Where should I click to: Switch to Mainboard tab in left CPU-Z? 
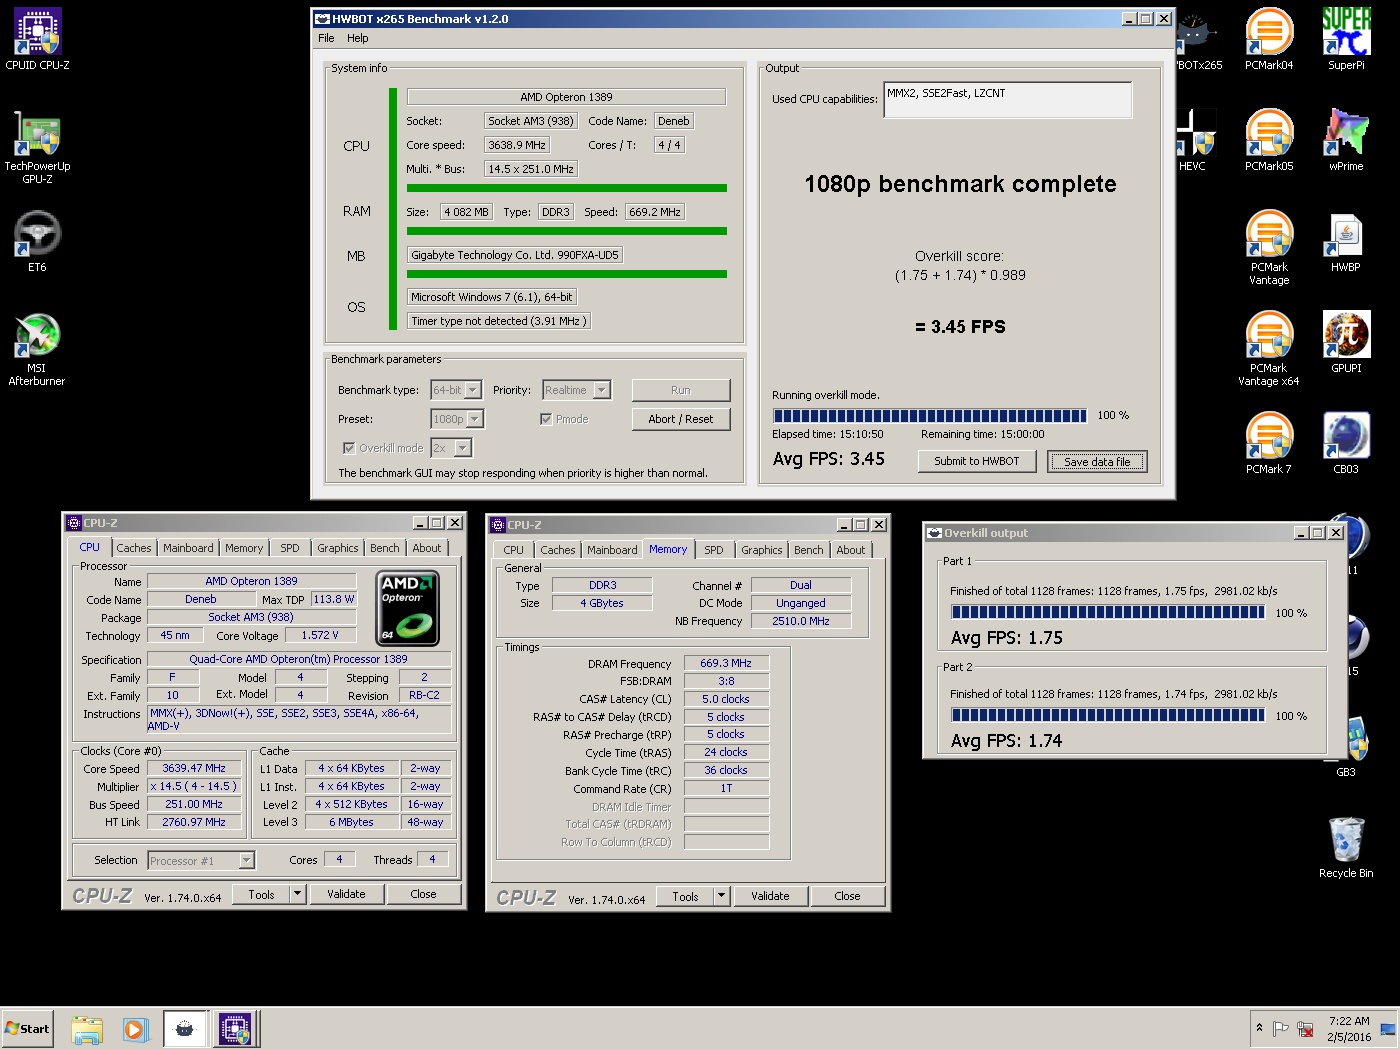coord(188,548)
